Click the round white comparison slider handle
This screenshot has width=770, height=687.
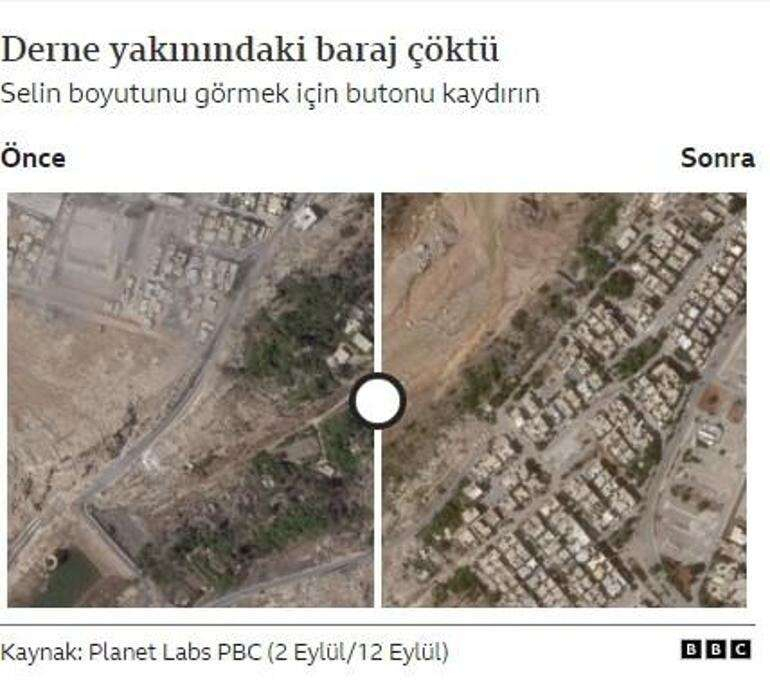click(x=378, y=401)
